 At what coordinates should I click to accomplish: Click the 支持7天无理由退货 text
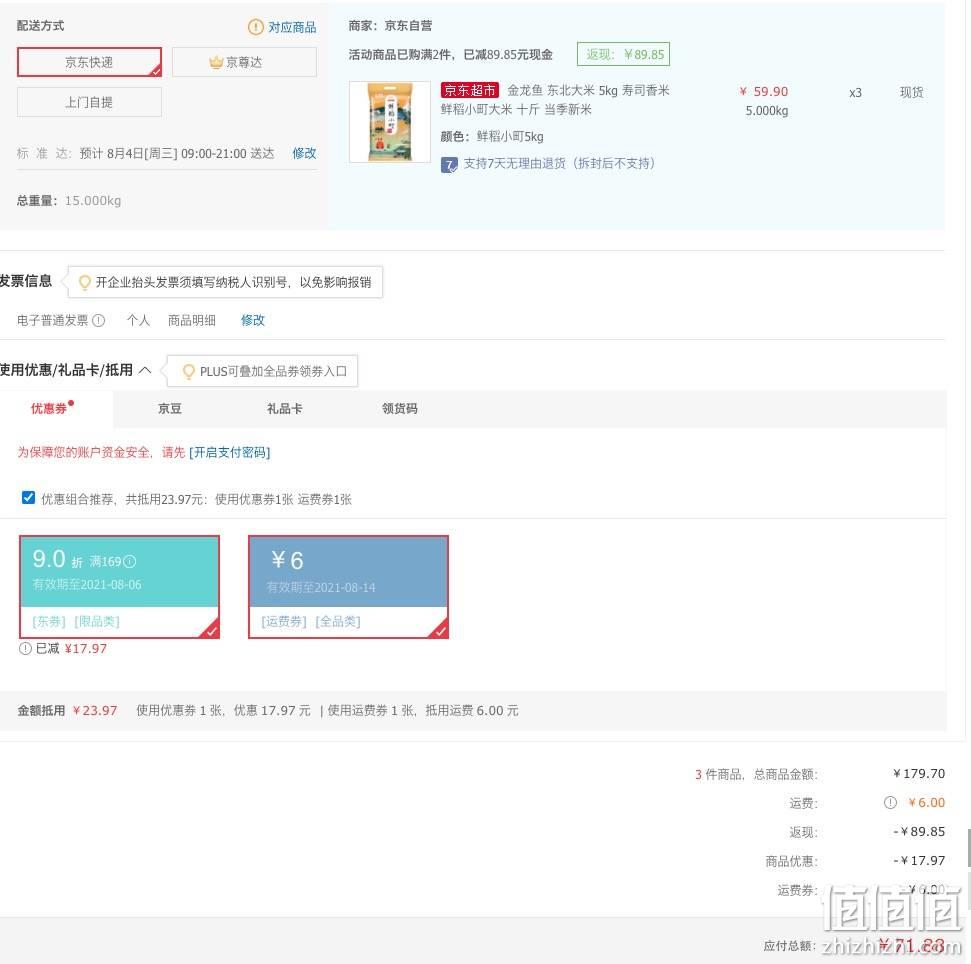pyautogui.click(x=559, y=163)
